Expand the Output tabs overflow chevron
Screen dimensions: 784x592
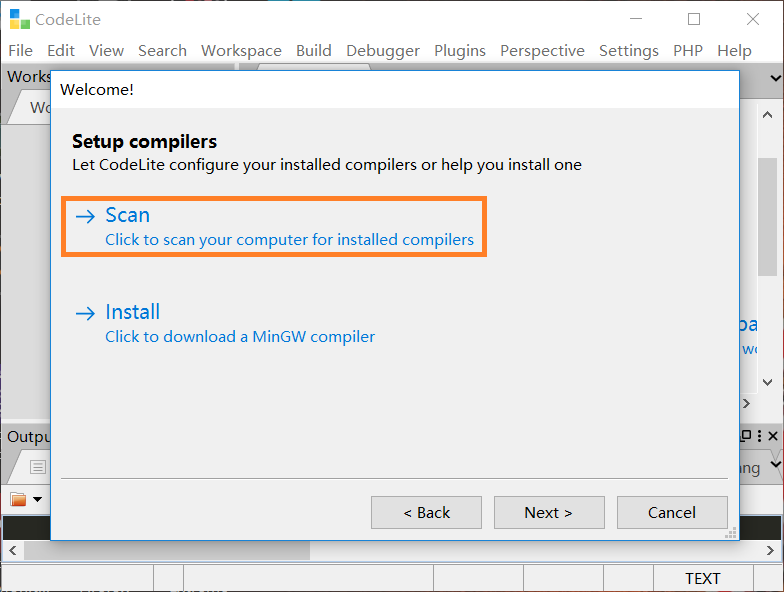pos(776,466)
